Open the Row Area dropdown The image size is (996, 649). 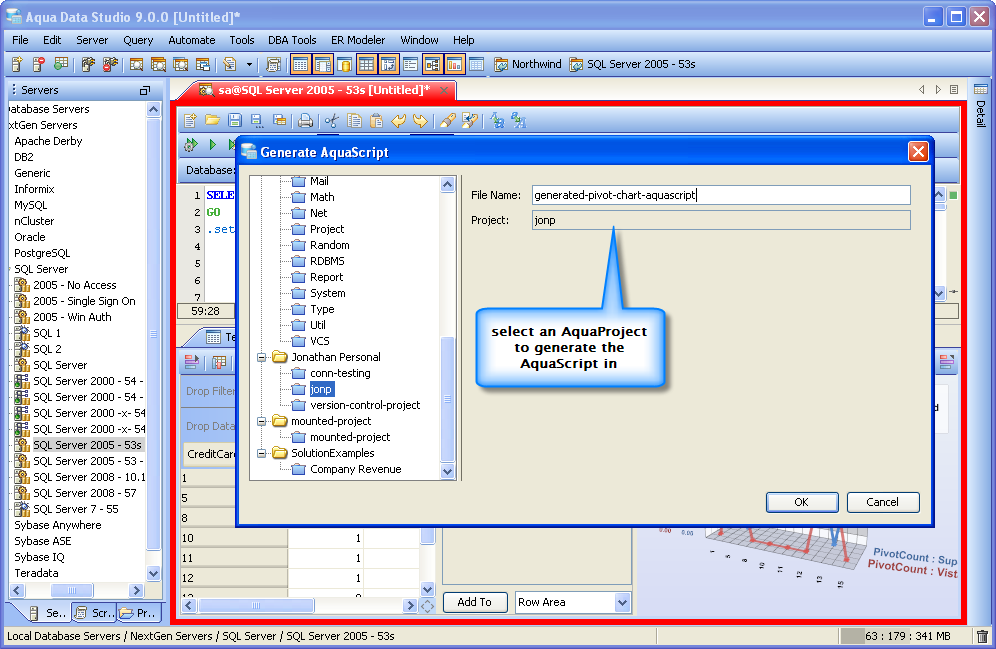622,602
